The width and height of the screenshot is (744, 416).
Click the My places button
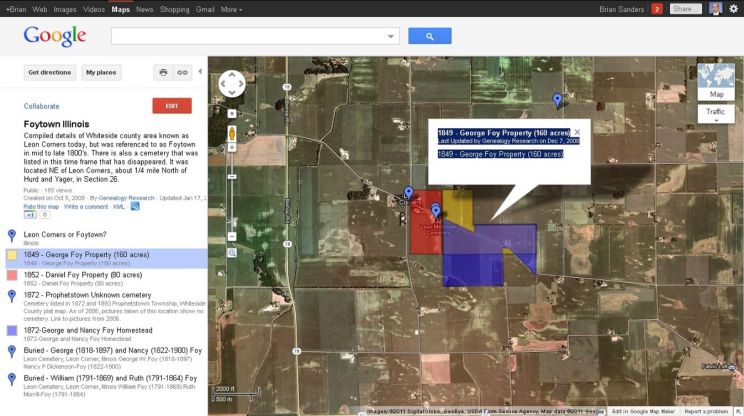coord(101,73)
